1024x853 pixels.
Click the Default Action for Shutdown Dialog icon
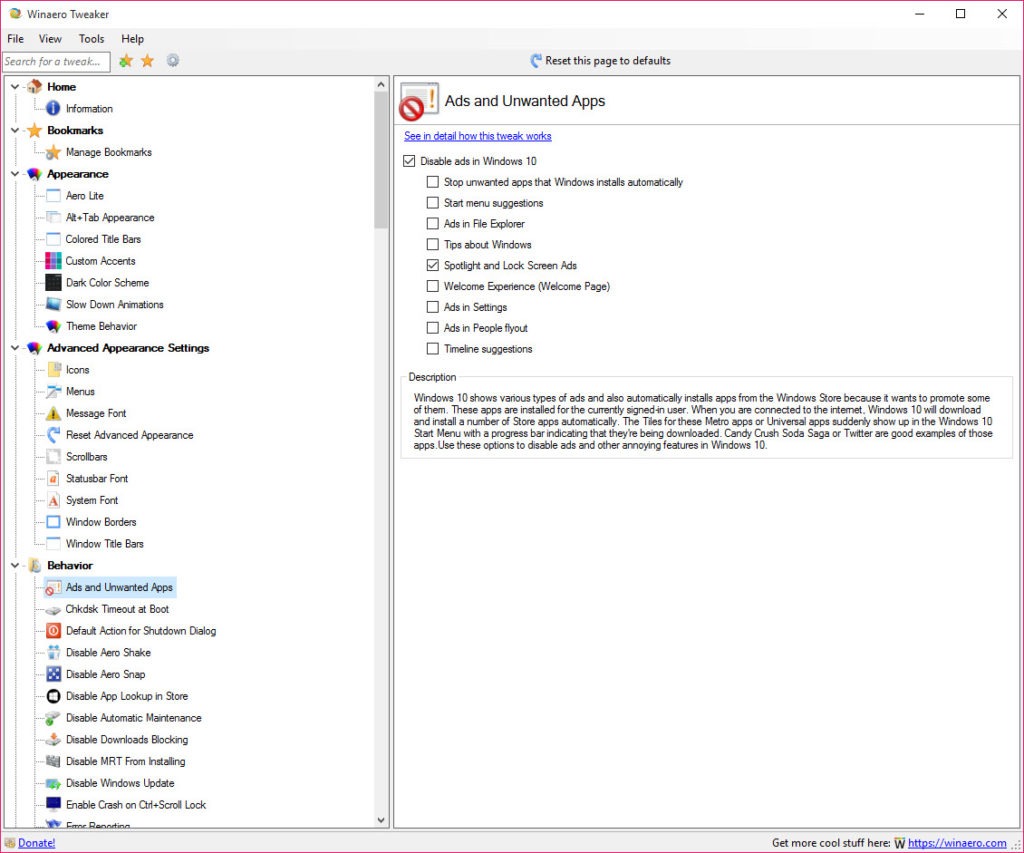pos(53,631)
